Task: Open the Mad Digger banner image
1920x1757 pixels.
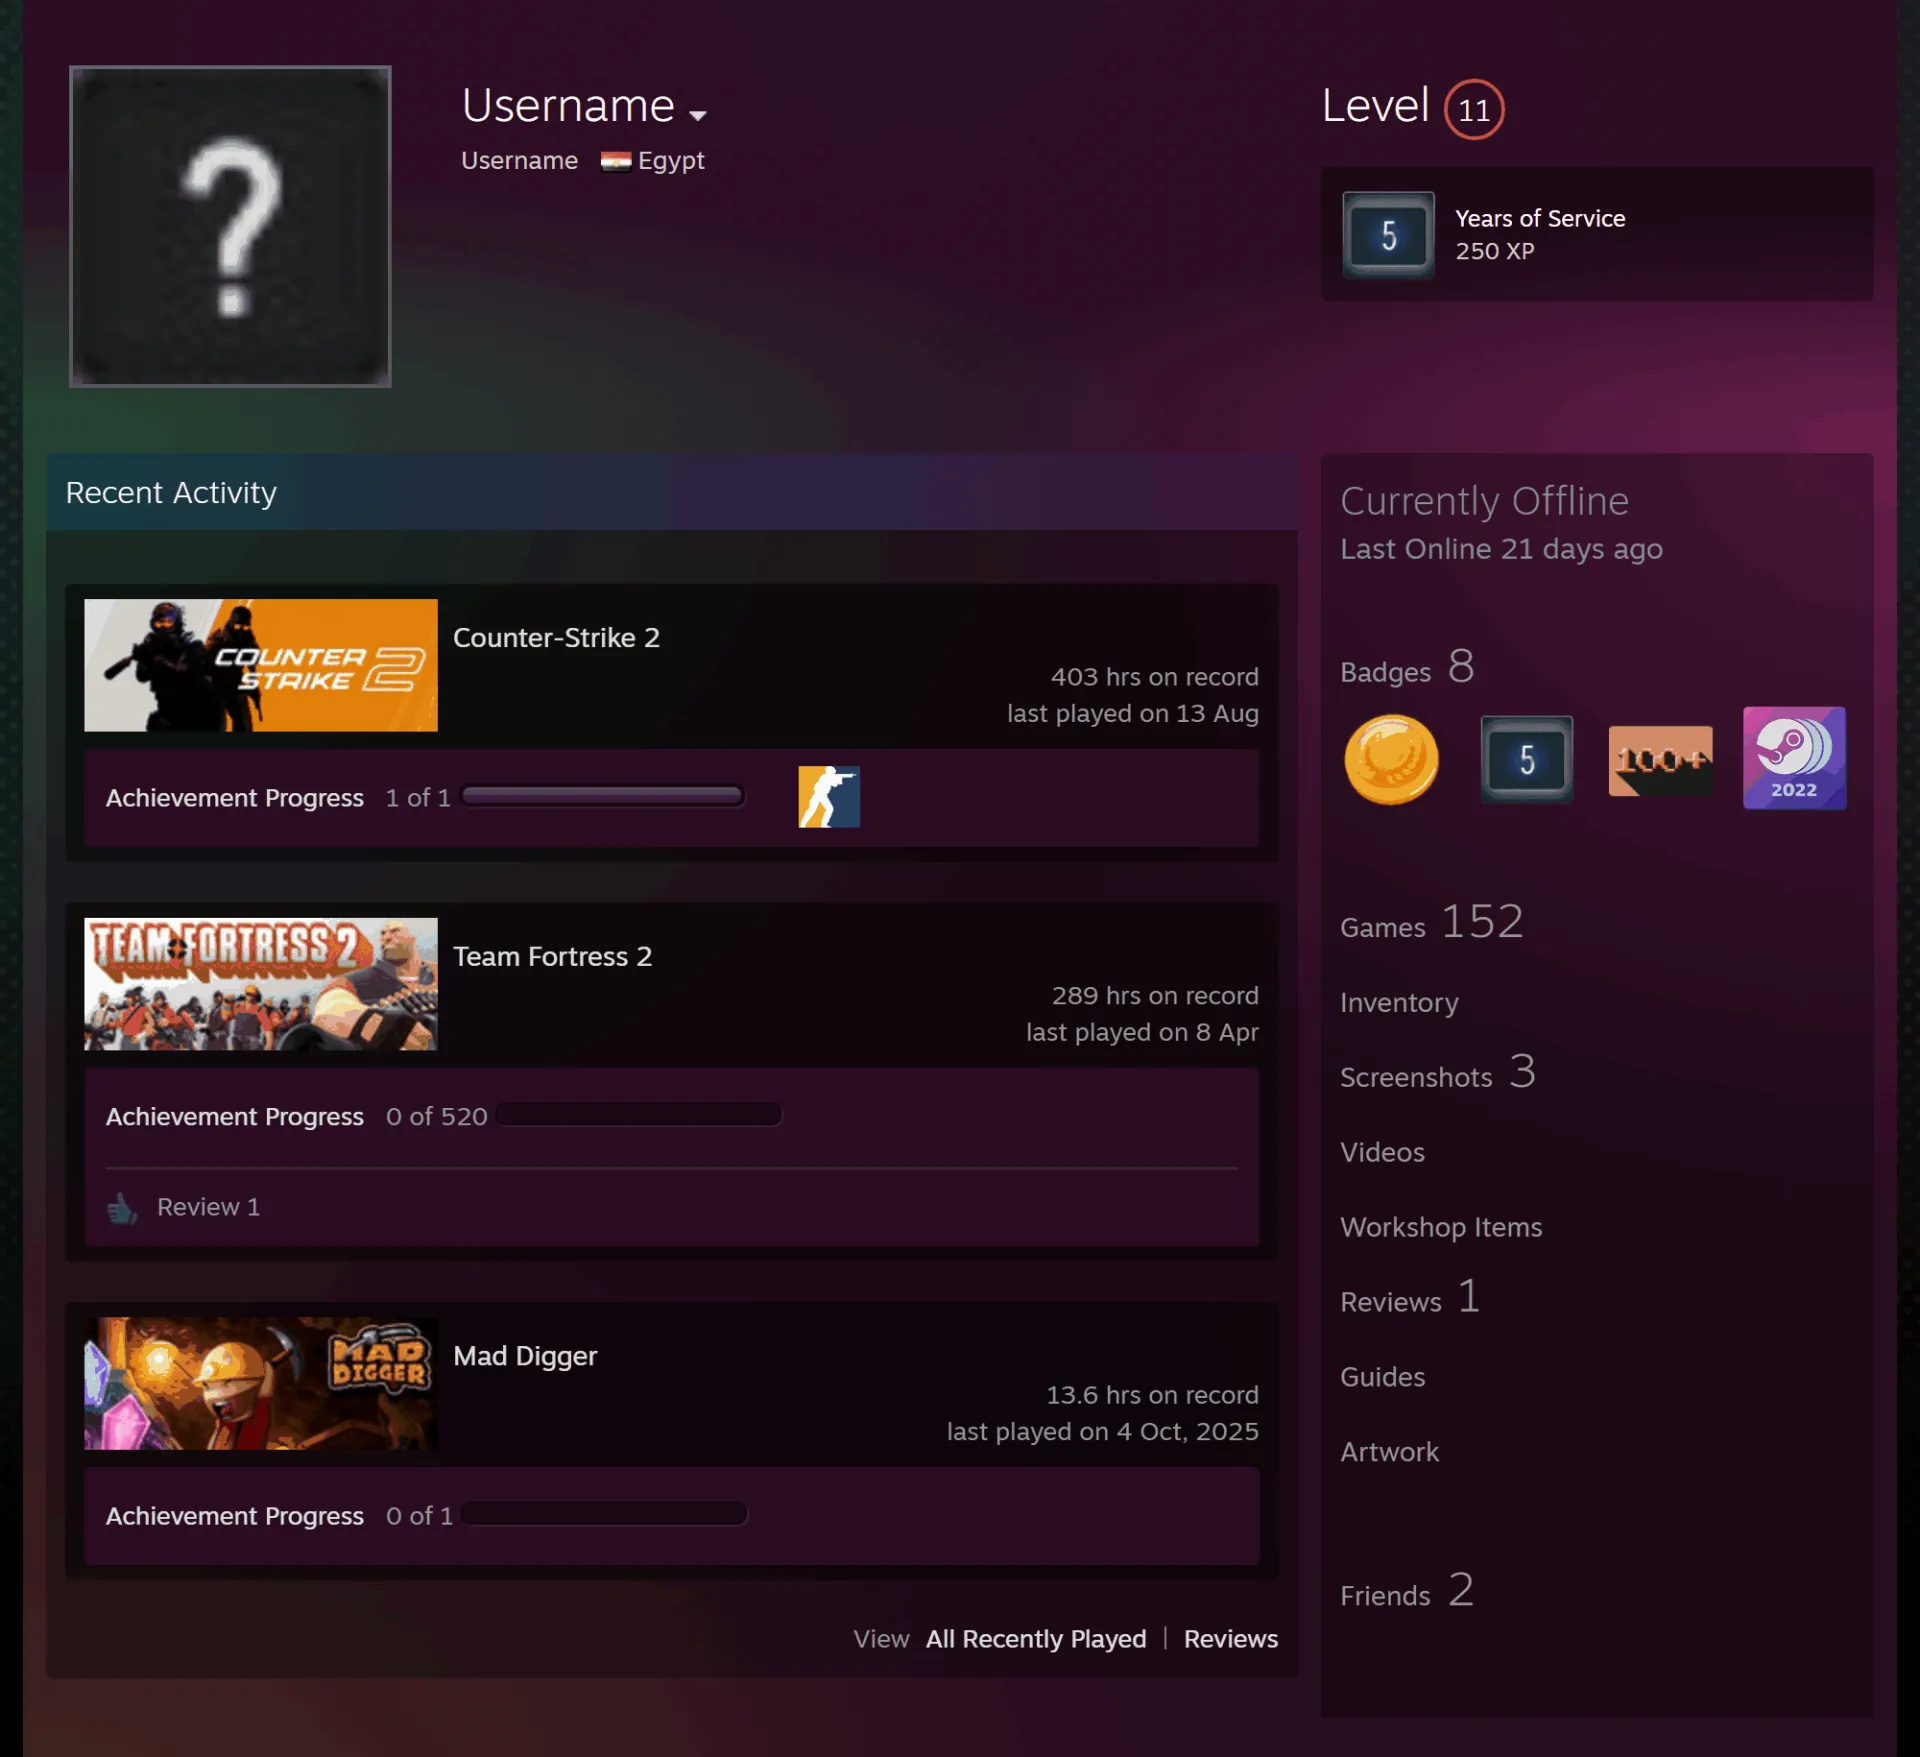Action: [x=261, y=1383]
